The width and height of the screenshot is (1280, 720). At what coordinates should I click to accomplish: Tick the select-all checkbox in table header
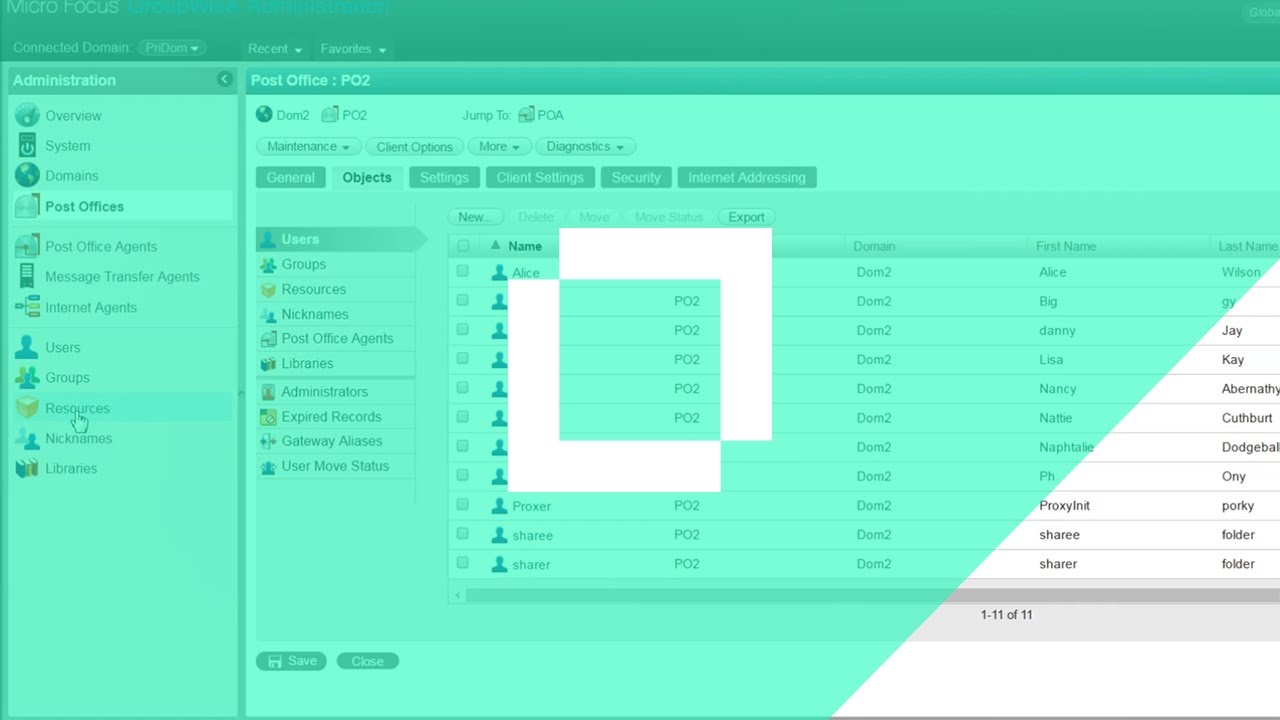click(x=463, y=246)
